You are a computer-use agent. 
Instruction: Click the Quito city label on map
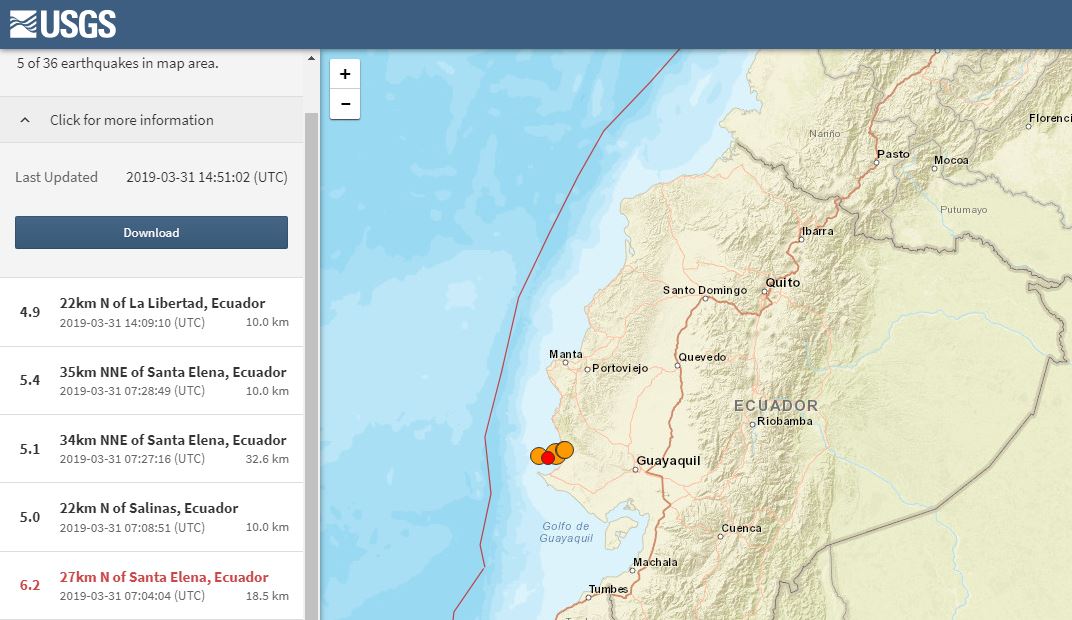click(x=783, y=283)
